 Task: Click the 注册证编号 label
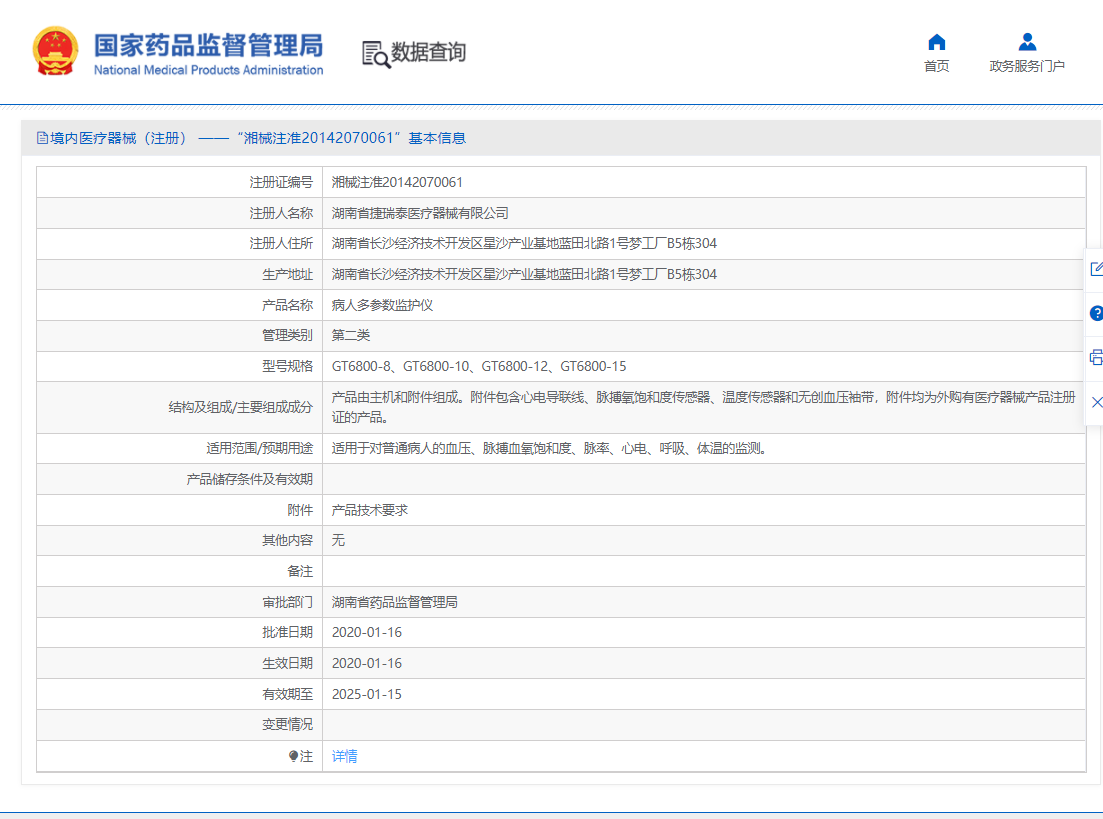click(x=281, y=182)
